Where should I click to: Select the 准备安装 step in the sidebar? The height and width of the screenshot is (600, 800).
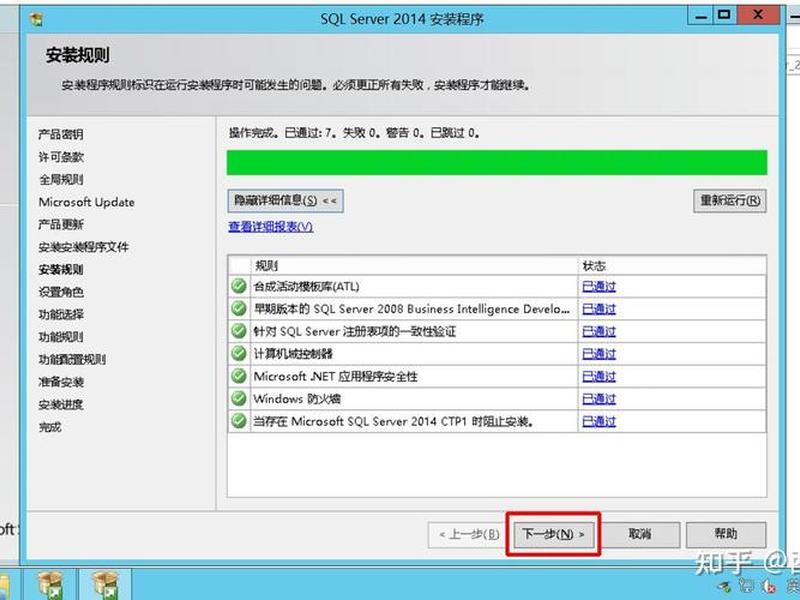tap(61, 382)
